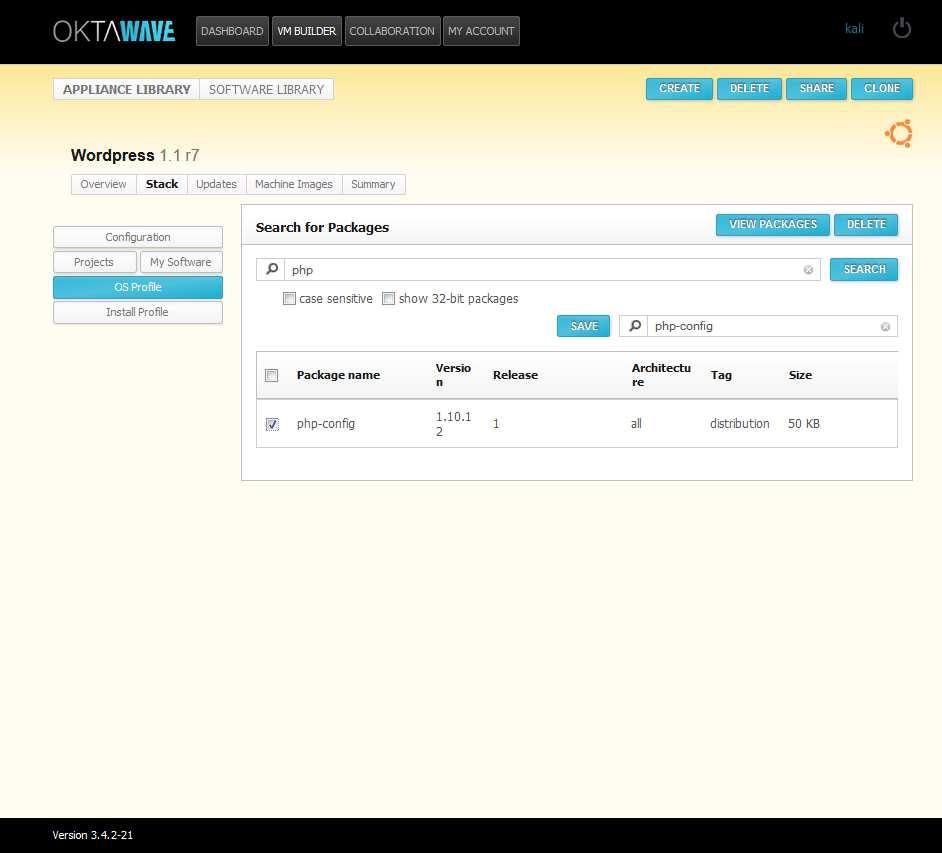This screenshot has height=853, width=942.
Task: Enable show 32-bit packages checkbox
Action: (x=389, y=299)
